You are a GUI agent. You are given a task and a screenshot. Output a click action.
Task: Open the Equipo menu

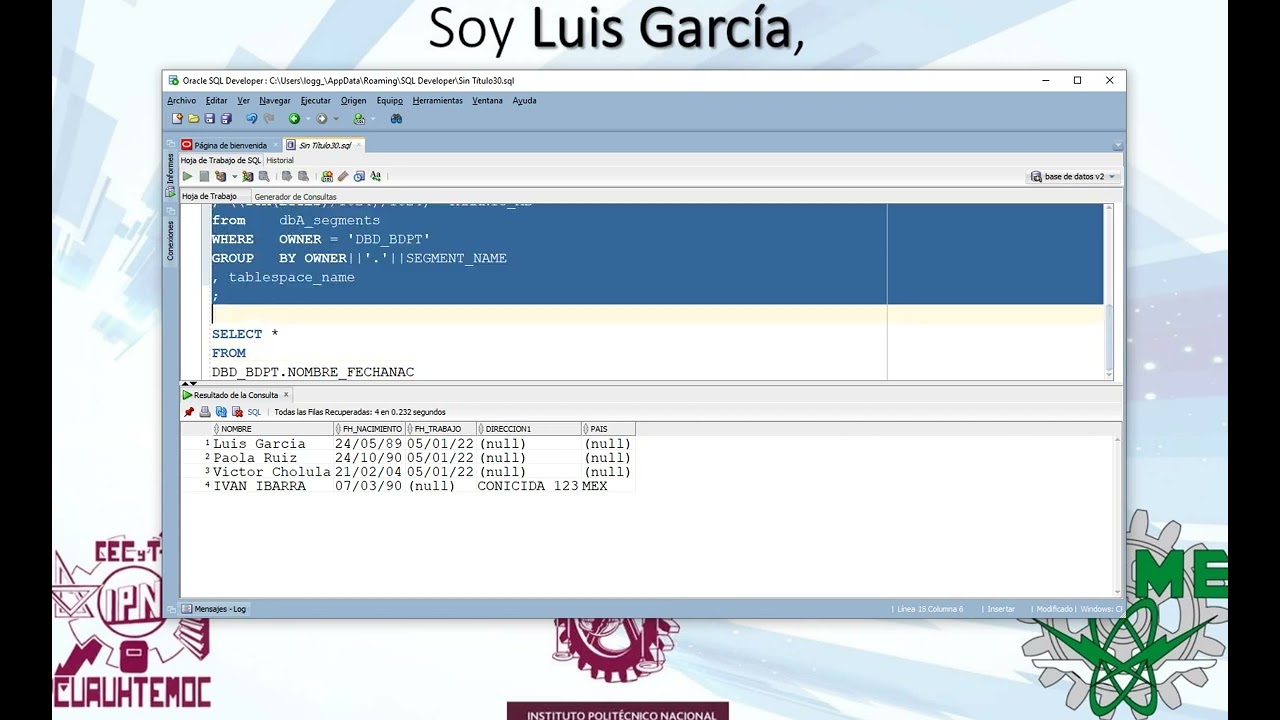[389, 101]
